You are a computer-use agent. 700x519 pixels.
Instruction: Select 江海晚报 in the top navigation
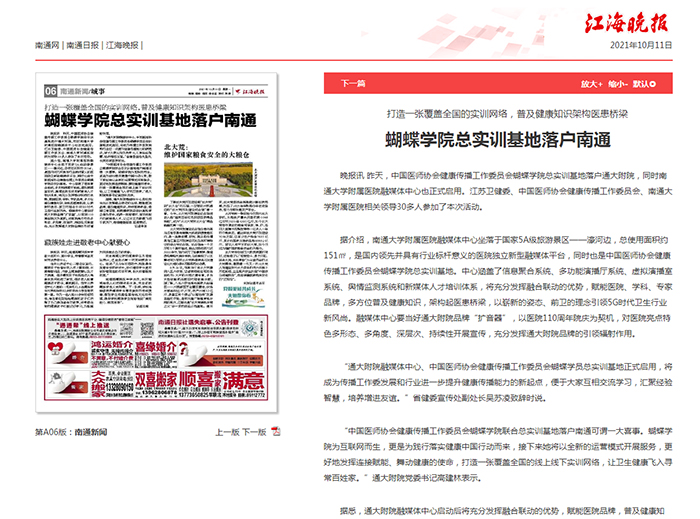pyautogui.click(x=122, y=45)
